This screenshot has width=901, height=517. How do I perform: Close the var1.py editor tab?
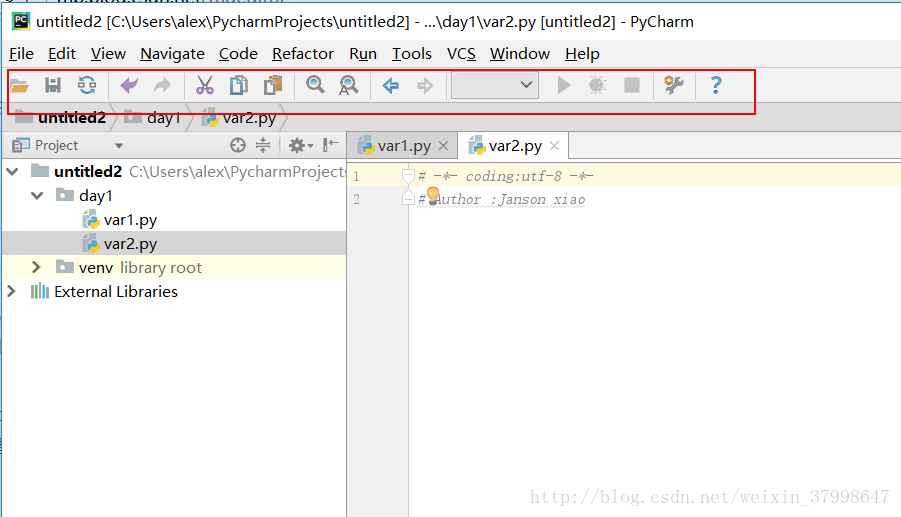444,146
